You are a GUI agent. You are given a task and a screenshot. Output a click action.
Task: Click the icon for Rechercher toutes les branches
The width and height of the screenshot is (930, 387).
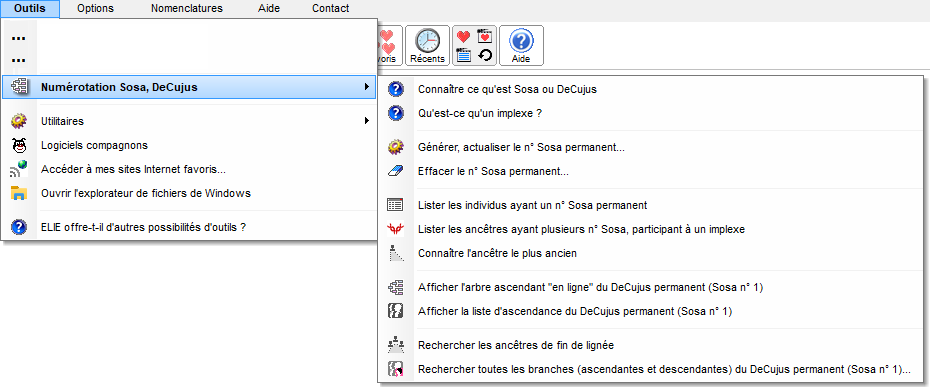pyautogui.click(x=396, y=369)
